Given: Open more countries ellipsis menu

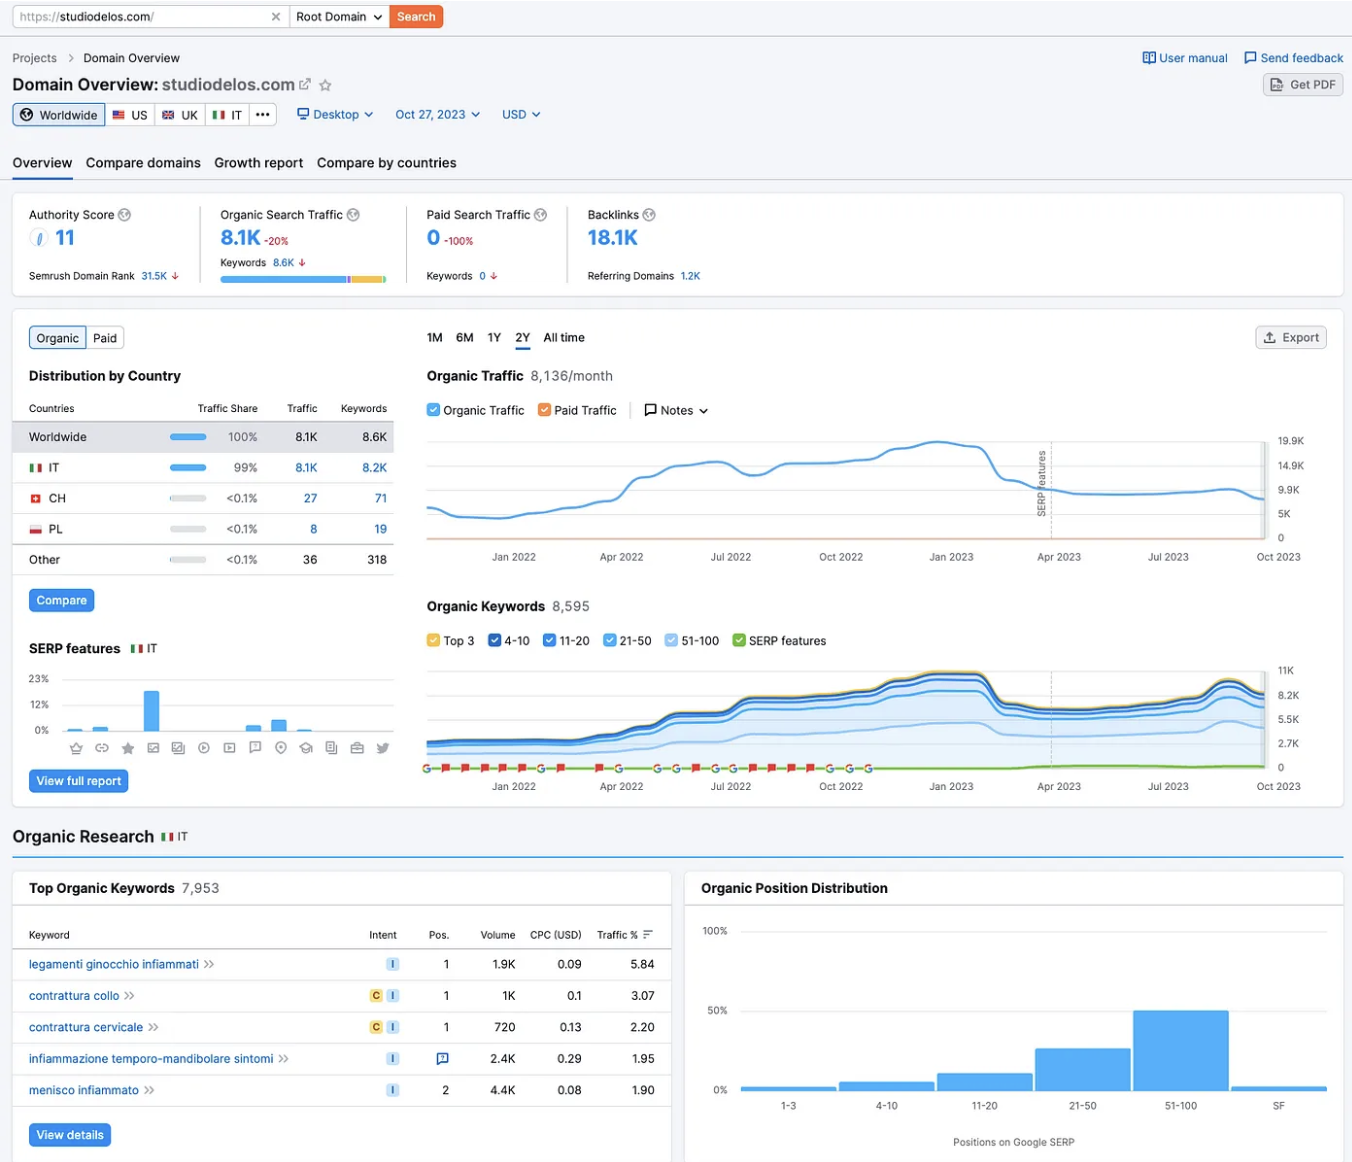Looking at the screenshot, I should pos(262,115).
